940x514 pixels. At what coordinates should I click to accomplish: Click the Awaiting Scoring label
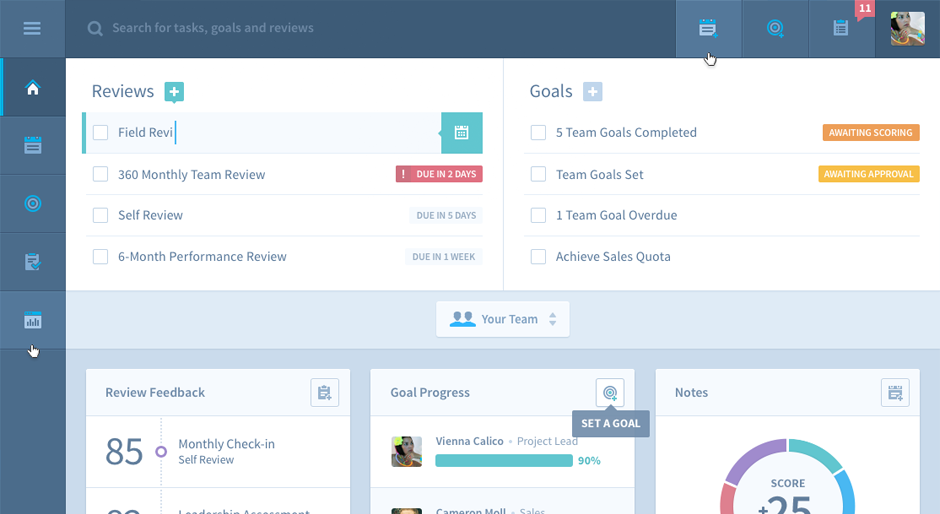tap(869, 133)
